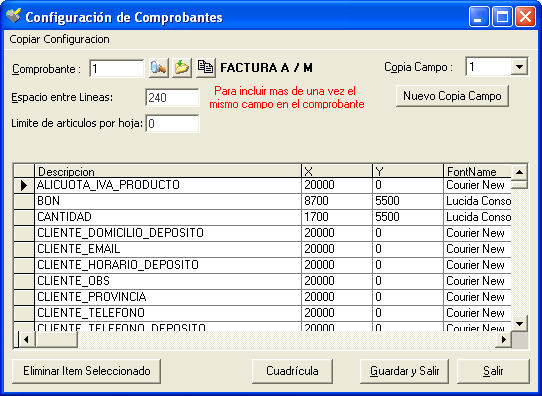Click the copy documents icon beside FACTURA

tap(206, 68)
